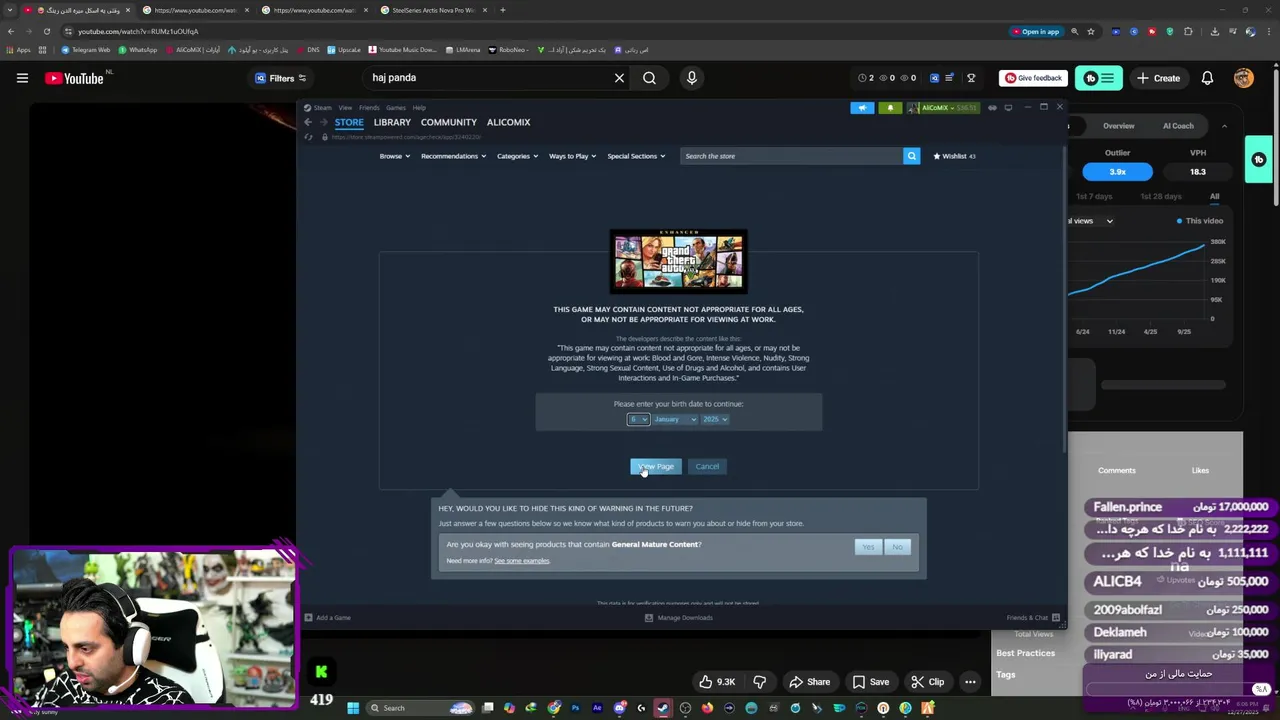Go to YouTube home via logo
Image resolution: width=1280 pixels, height=720 pixels.
click(x=74, y=78)
